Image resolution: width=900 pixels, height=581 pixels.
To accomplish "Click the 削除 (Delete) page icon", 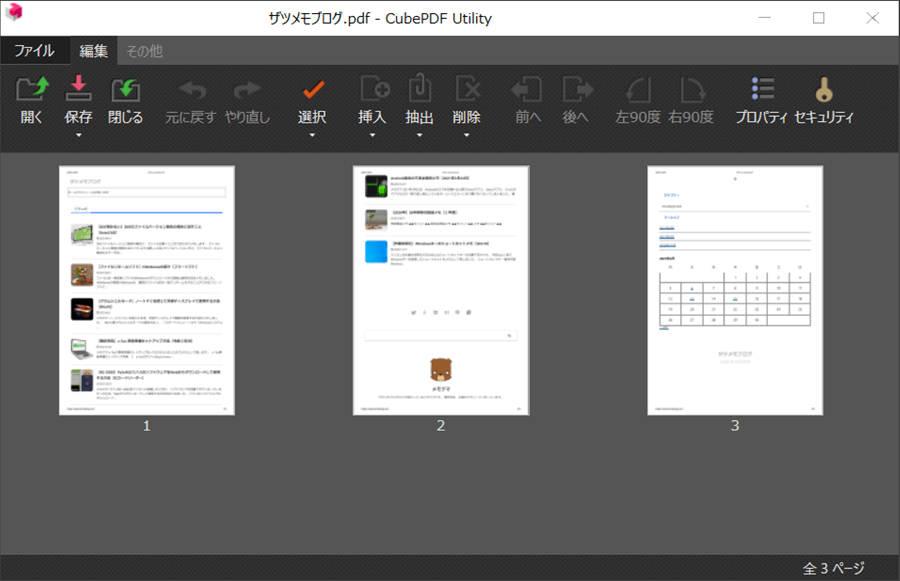I will click(x=467, y=91).
